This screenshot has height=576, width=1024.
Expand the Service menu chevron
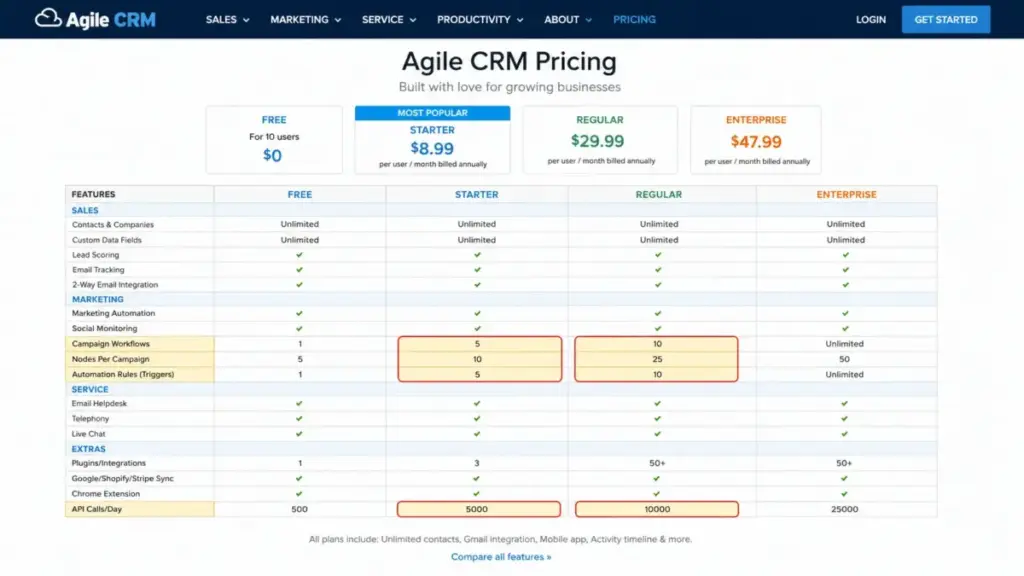tap(413, 20)
